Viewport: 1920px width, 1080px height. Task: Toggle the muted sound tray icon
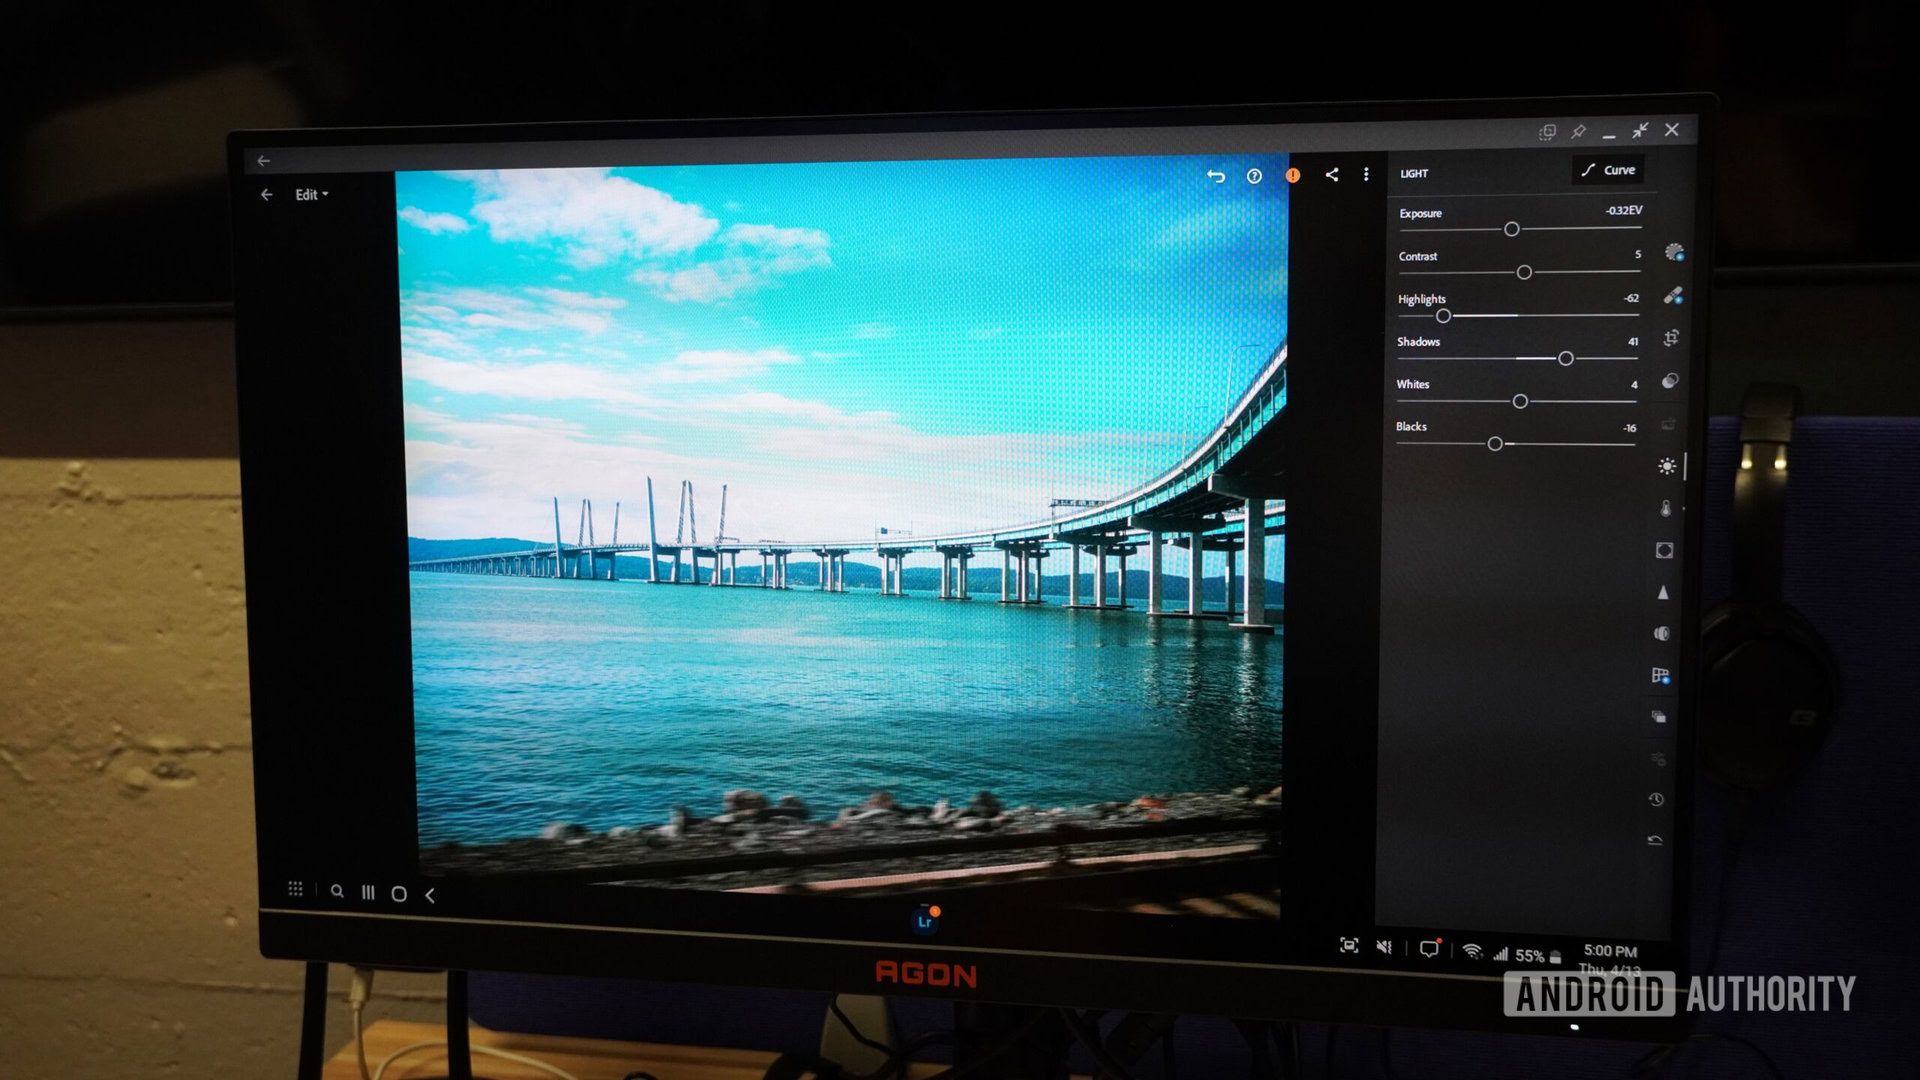pyautogui.click(x=1384, y=947)
